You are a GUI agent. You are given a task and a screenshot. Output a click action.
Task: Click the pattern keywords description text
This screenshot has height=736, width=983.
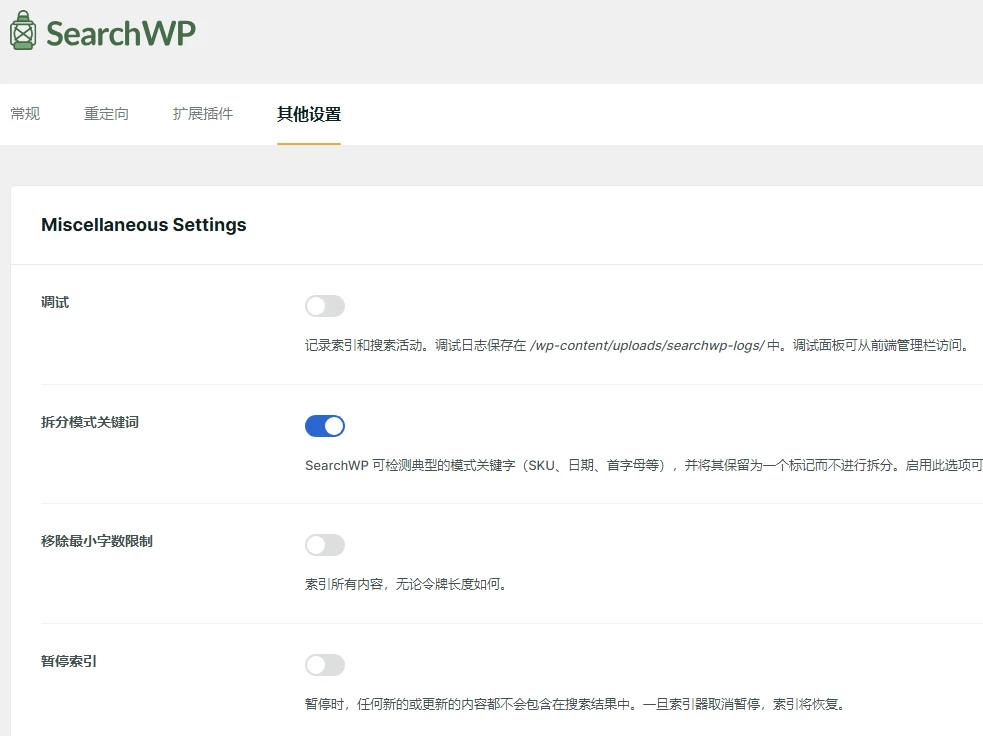(x=640, y=465)
